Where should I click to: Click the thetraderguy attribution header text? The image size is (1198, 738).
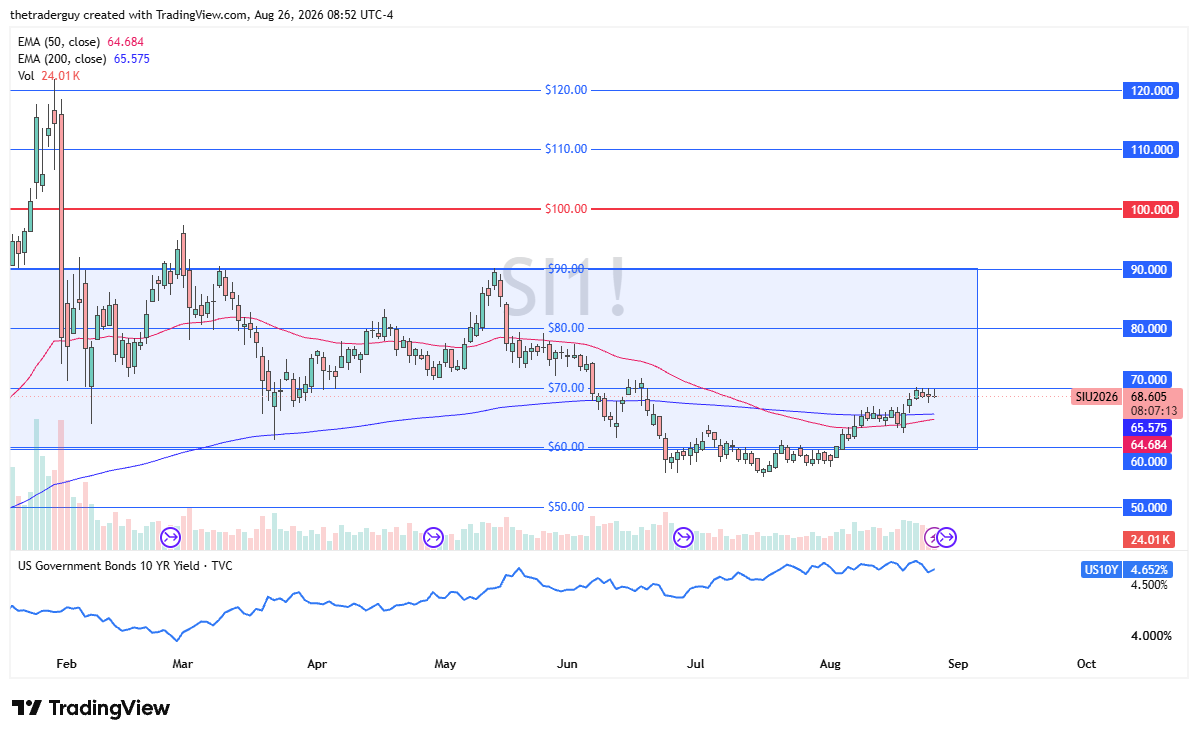pos(202,15)
